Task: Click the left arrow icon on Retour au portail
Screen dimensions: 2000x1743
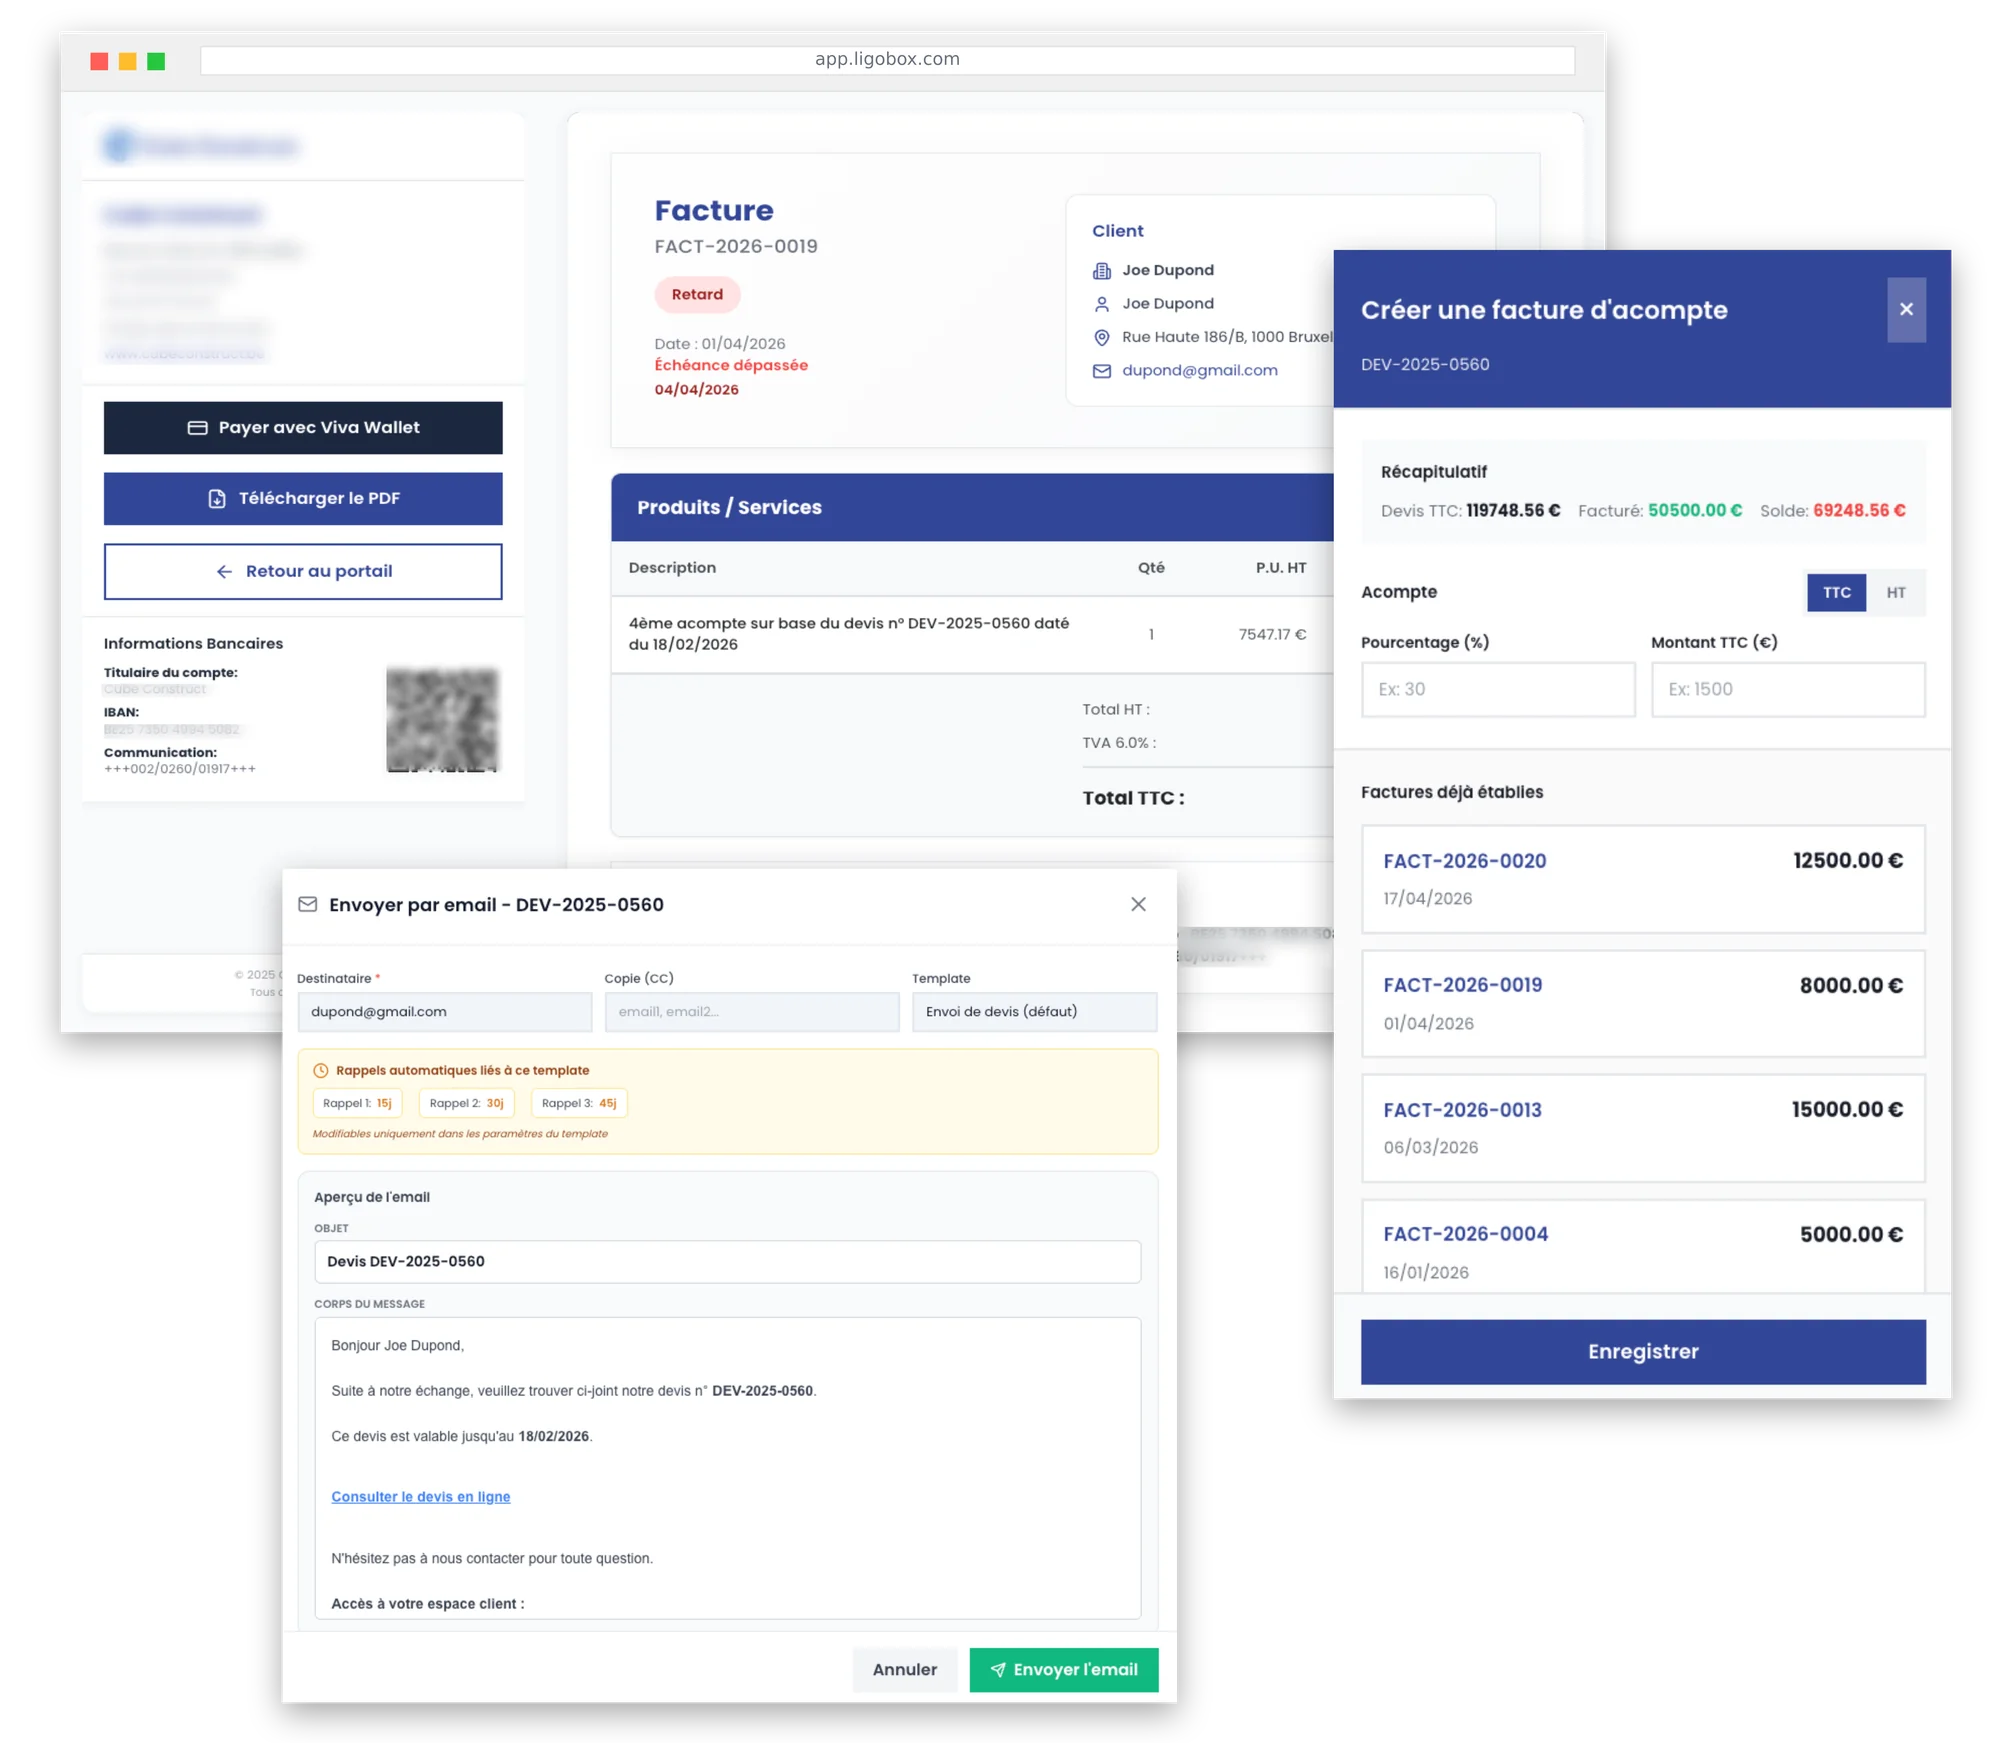Action: (224, 572)
